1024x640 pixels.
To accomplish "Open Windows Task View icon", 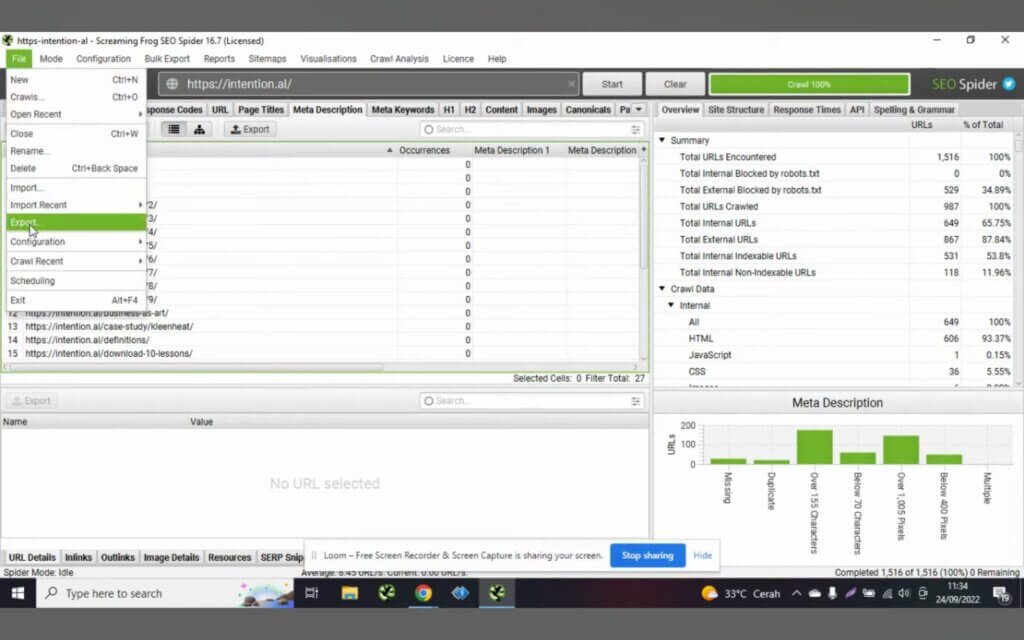I will (312, 593).
